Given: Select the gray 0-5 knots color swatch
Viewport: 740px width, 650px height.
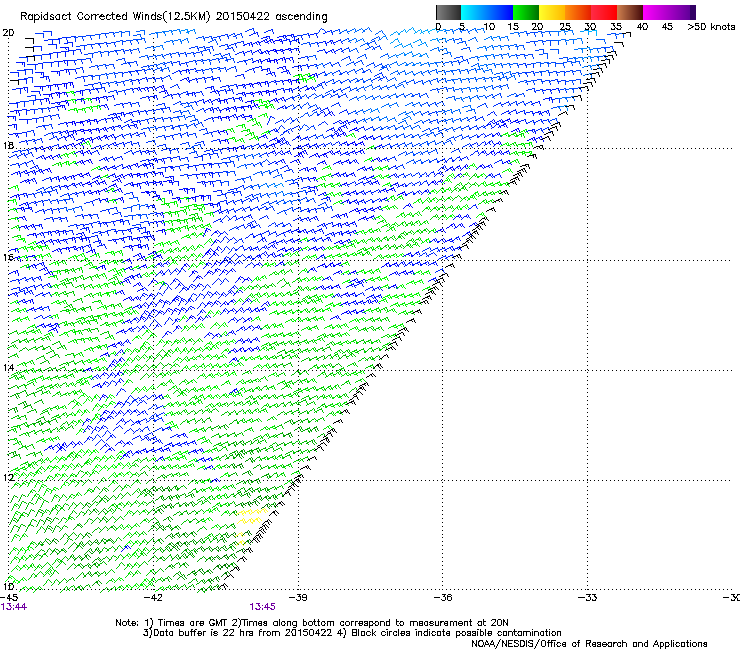Looking at the screenshot, I should pos(448,12).
